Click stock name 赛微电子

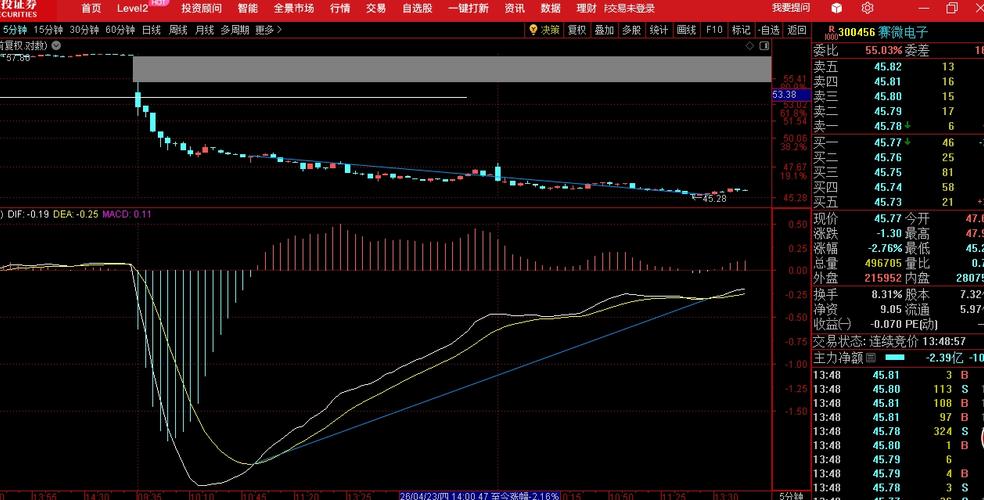[x=902, y=32]
